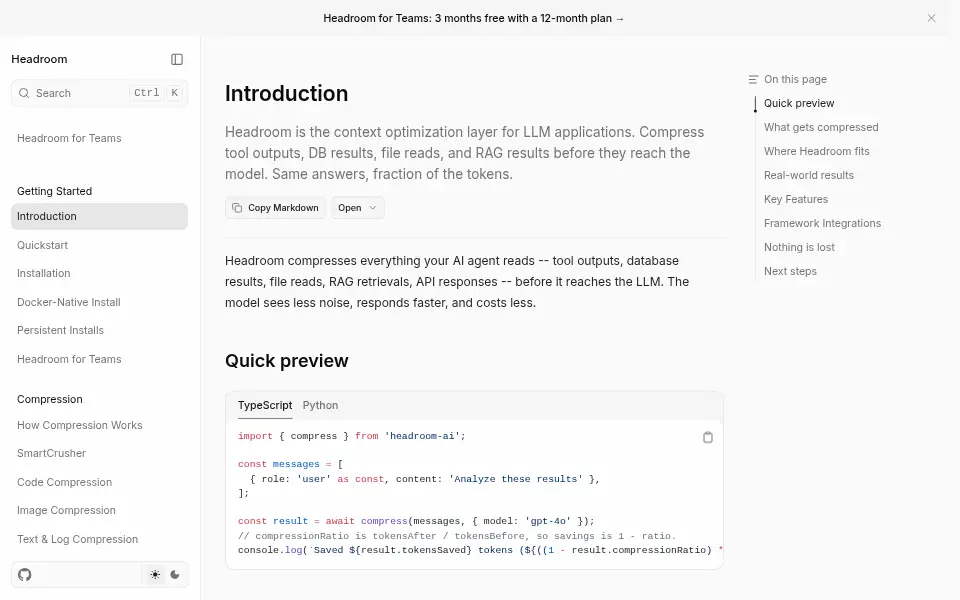Click the On this page label
This screenshot has width=960, height=600.
(x=795, y=79)
